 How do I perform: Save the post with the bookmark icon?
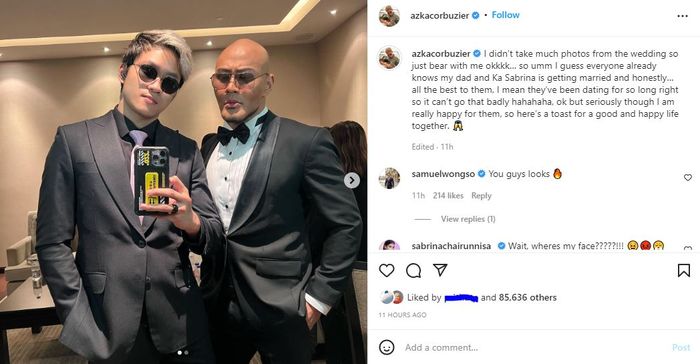683,270
